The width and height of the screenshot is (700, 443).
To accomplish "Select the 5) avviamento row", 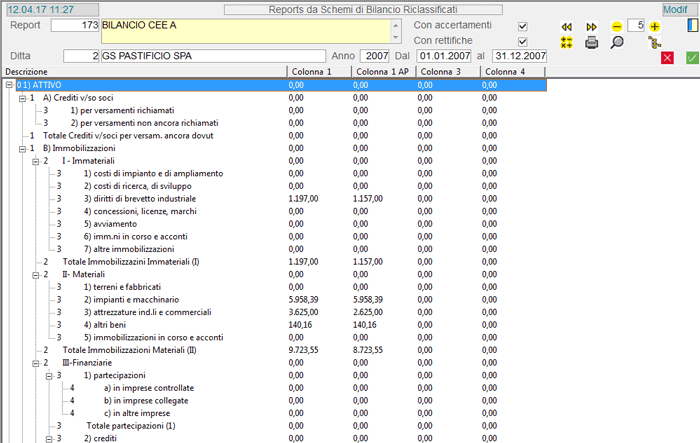I will click(110, 224).
